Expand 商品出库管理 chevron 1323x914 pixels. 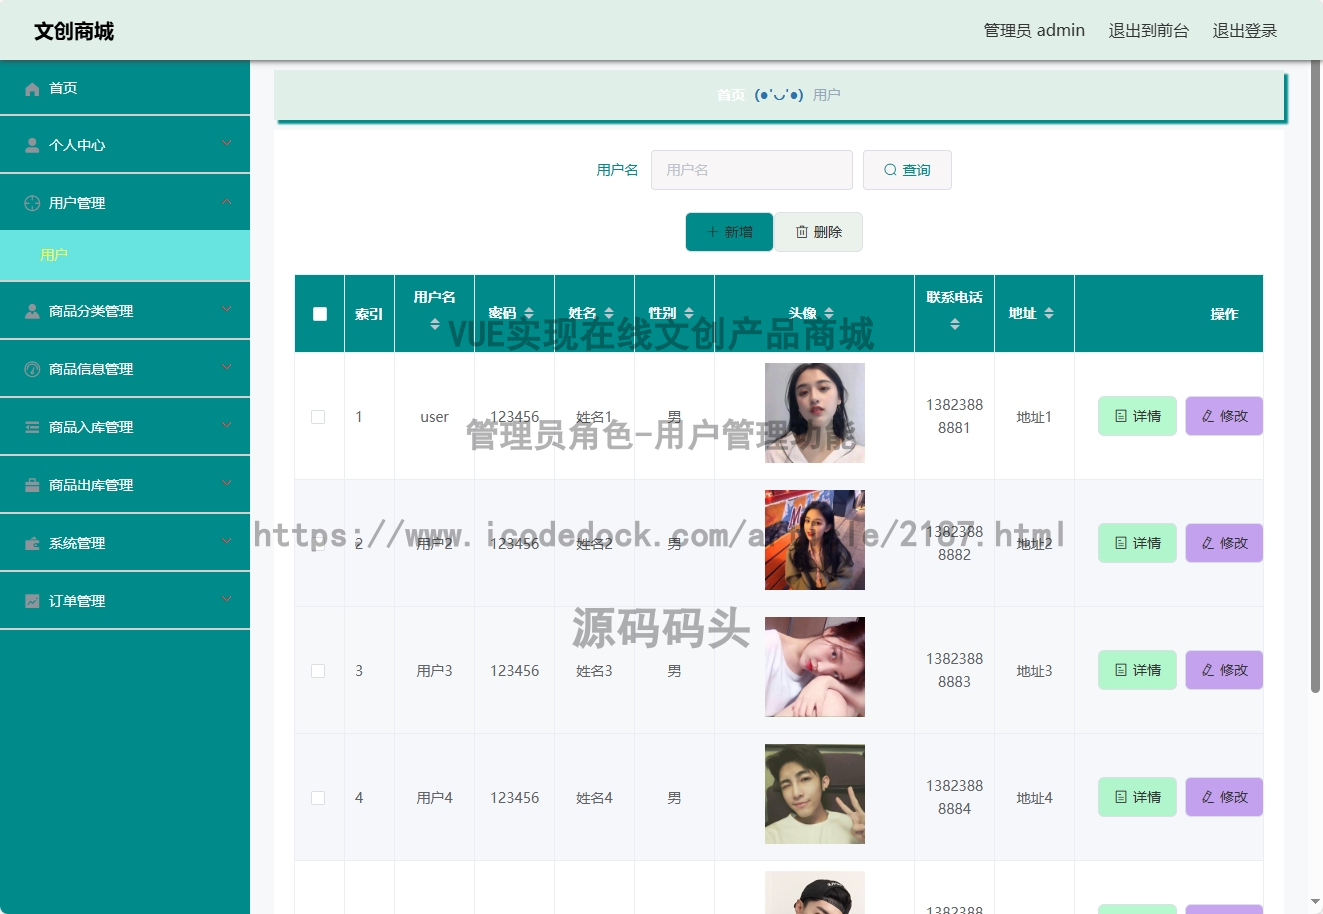tap(227, 484)
